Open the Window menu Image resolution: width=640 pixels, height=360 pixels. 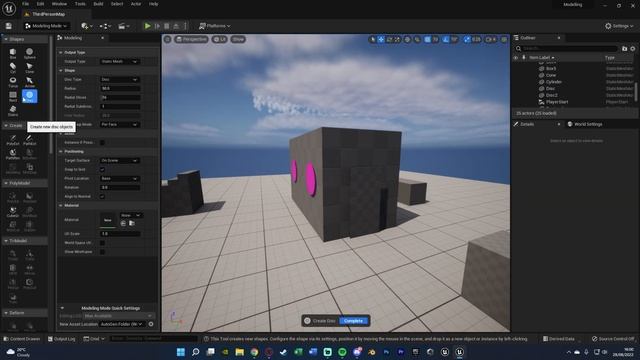(59, 4)
